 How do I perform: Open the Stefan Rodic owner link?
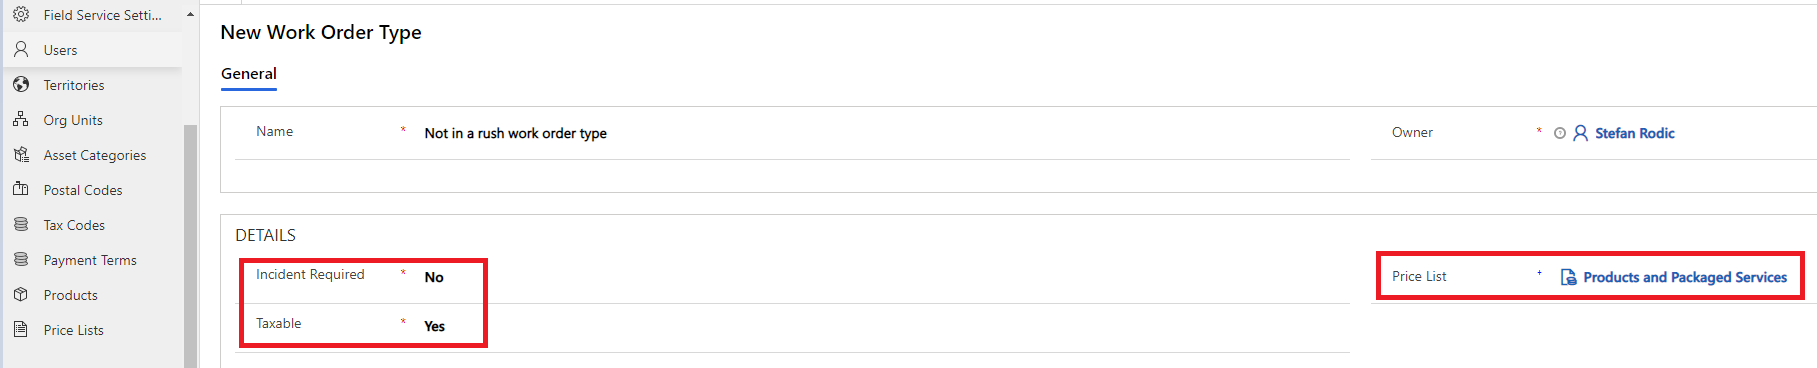click(x=1634, y=133)
